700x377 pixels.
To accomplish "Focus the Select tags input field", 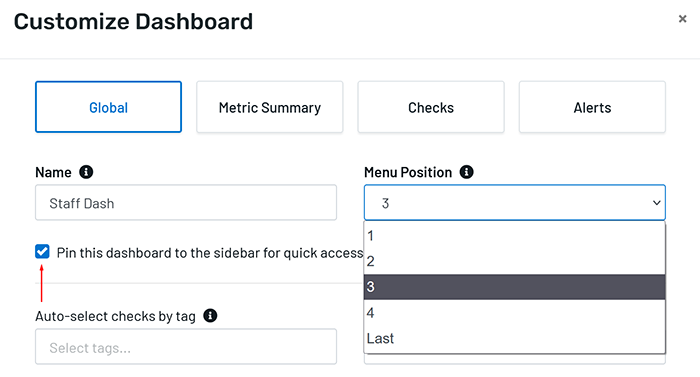I will [x=186, y=347].
